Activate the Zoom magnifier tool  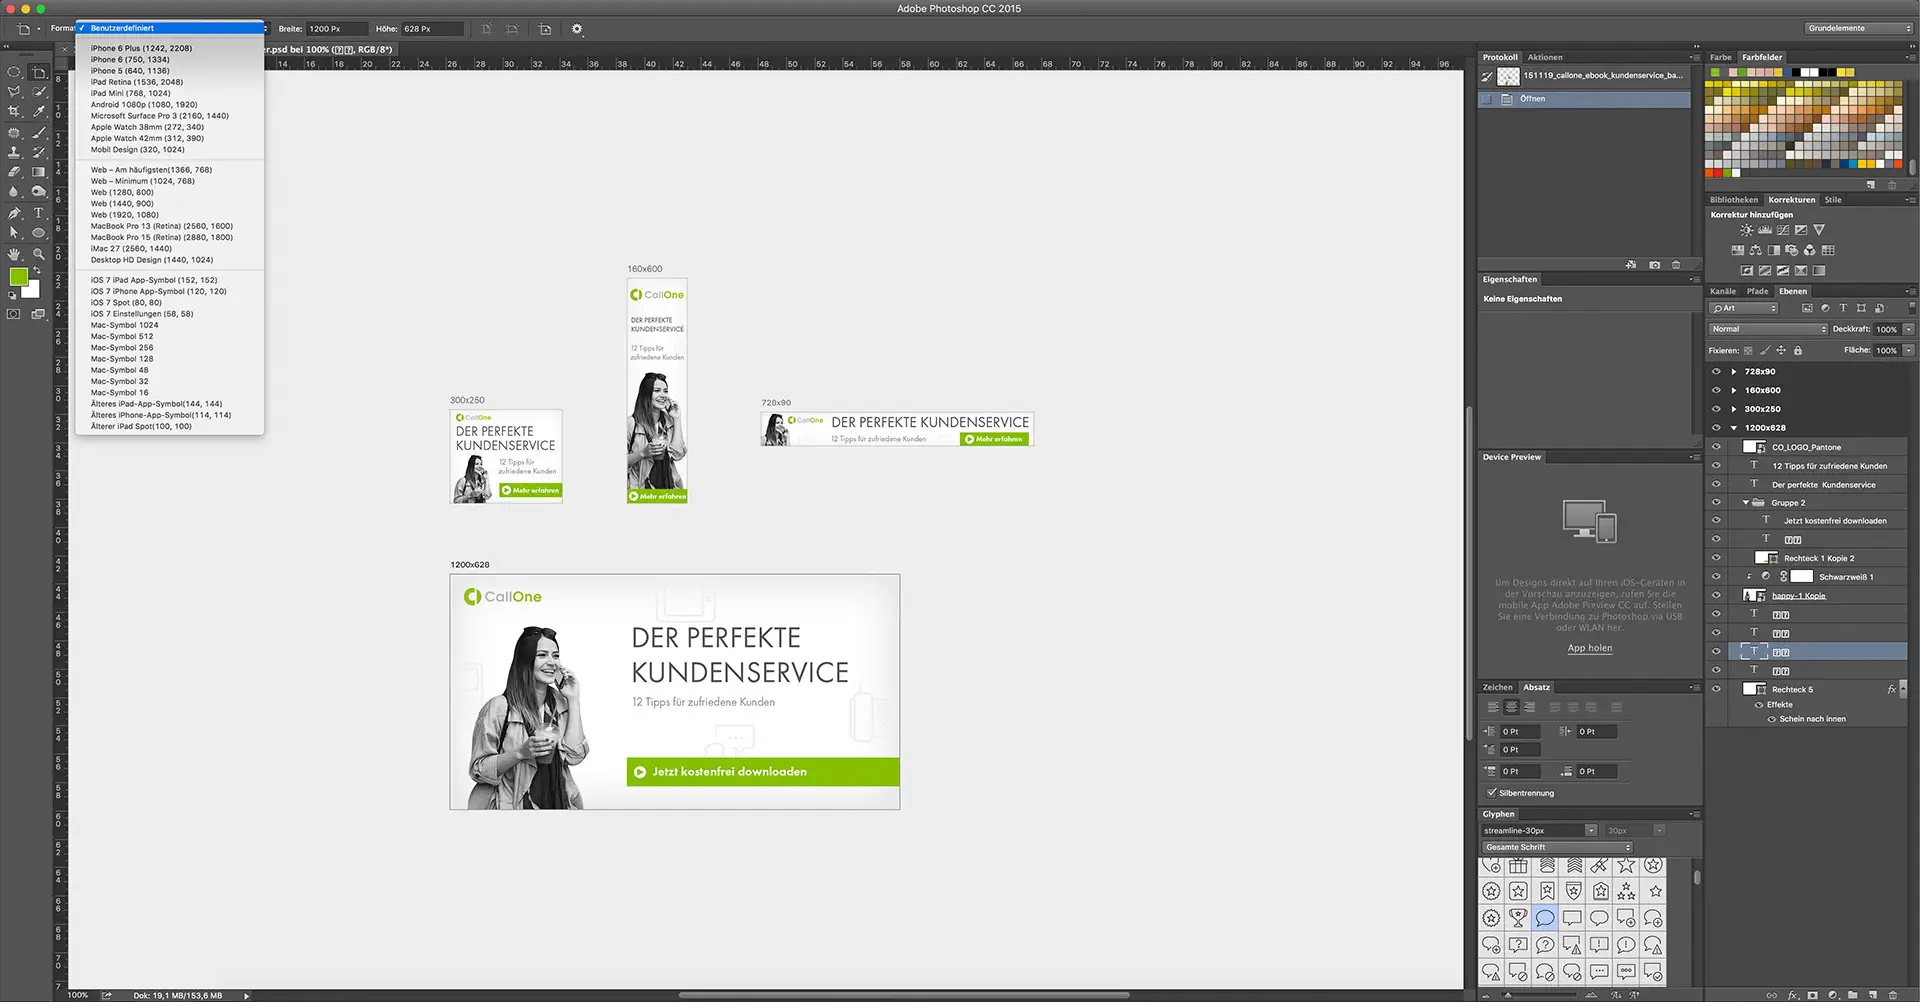39,254
